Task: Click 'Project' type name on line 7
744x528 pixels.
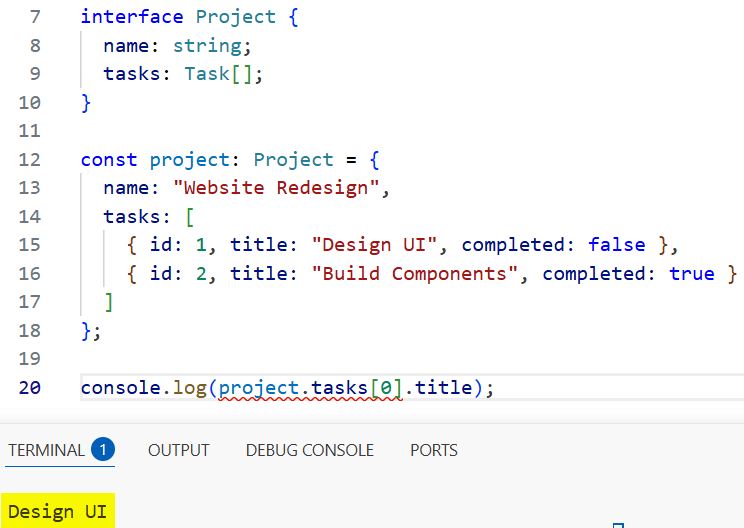Action: click(236, 17)
